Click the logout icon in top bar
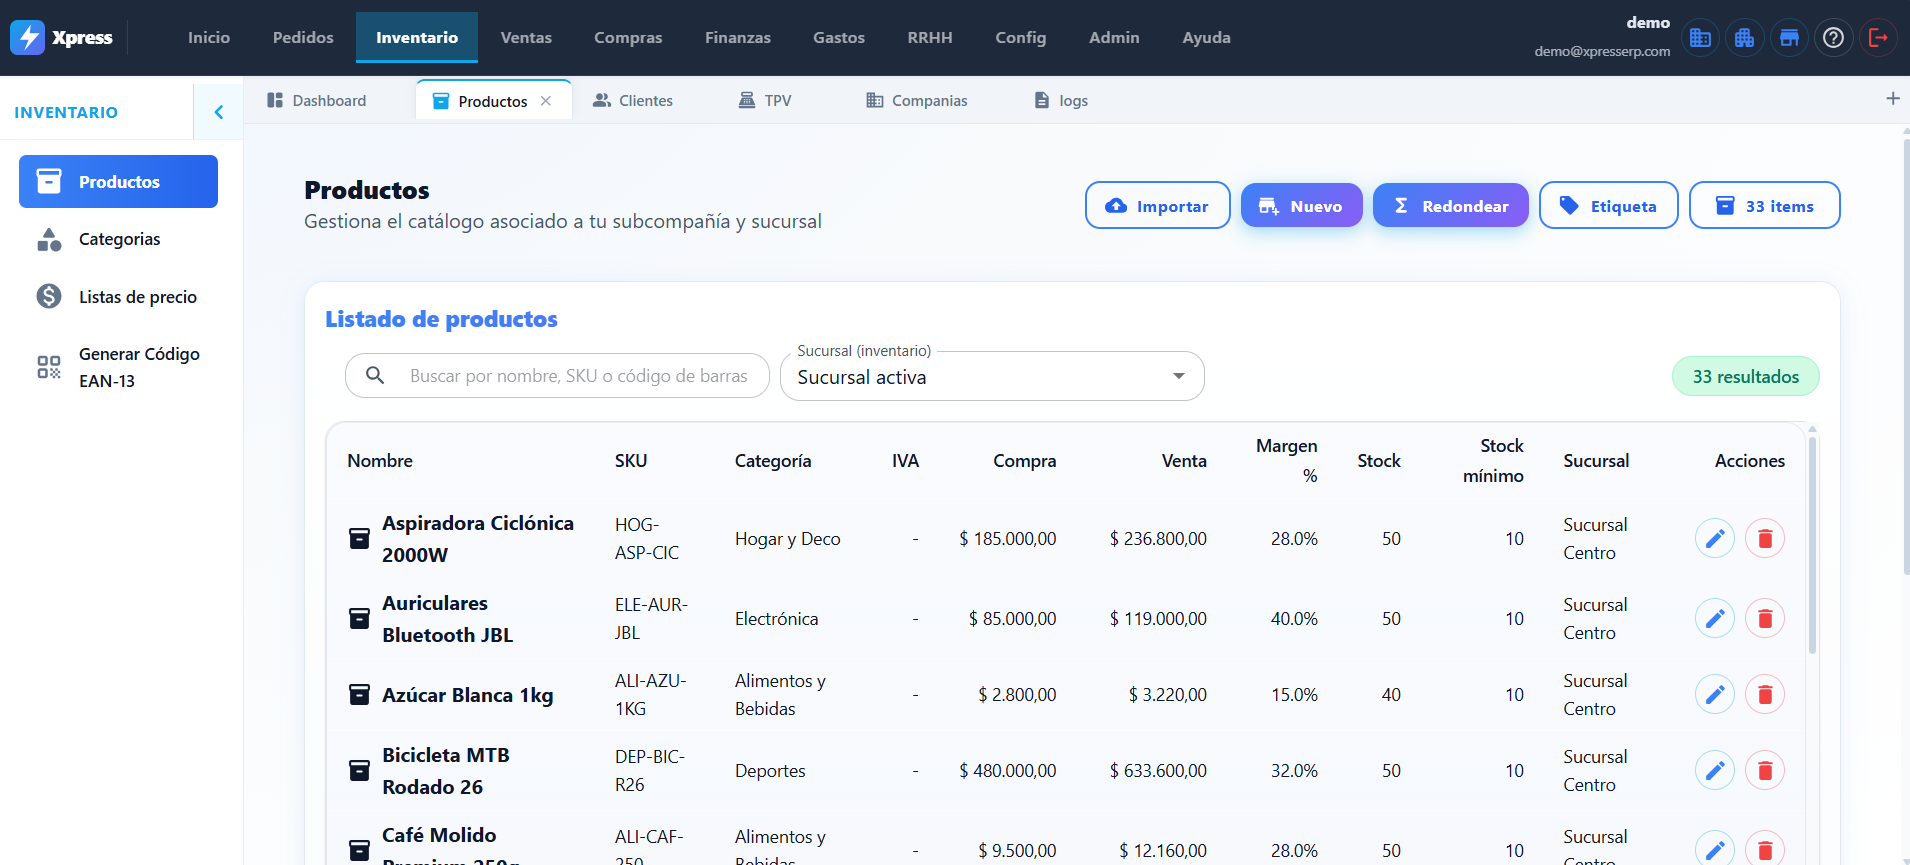Image resolution: width=1910 pixels, height=865 pixels. 1877,38
